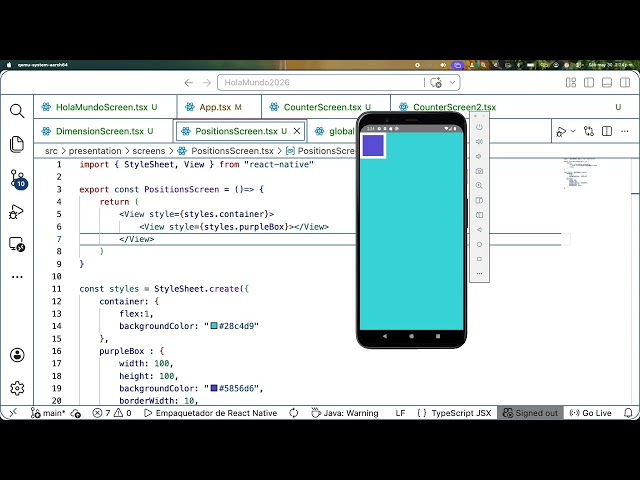The height and width of the screenshot is (480, 640).
Task: Open emulator extended controls ellipsis
Action: pyautogui.click(x=479, y=273)
